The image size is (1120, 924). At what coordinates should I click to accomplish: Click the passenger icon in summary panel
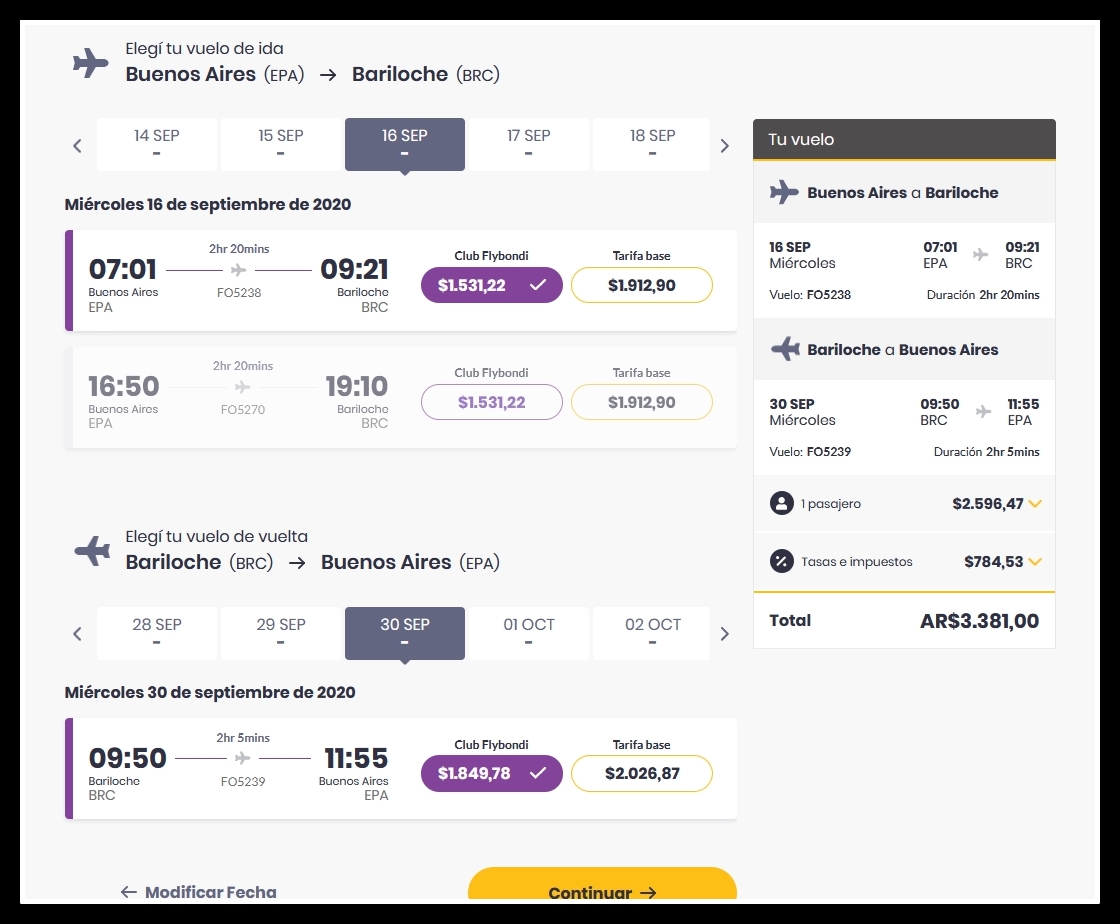coord(781,503)
